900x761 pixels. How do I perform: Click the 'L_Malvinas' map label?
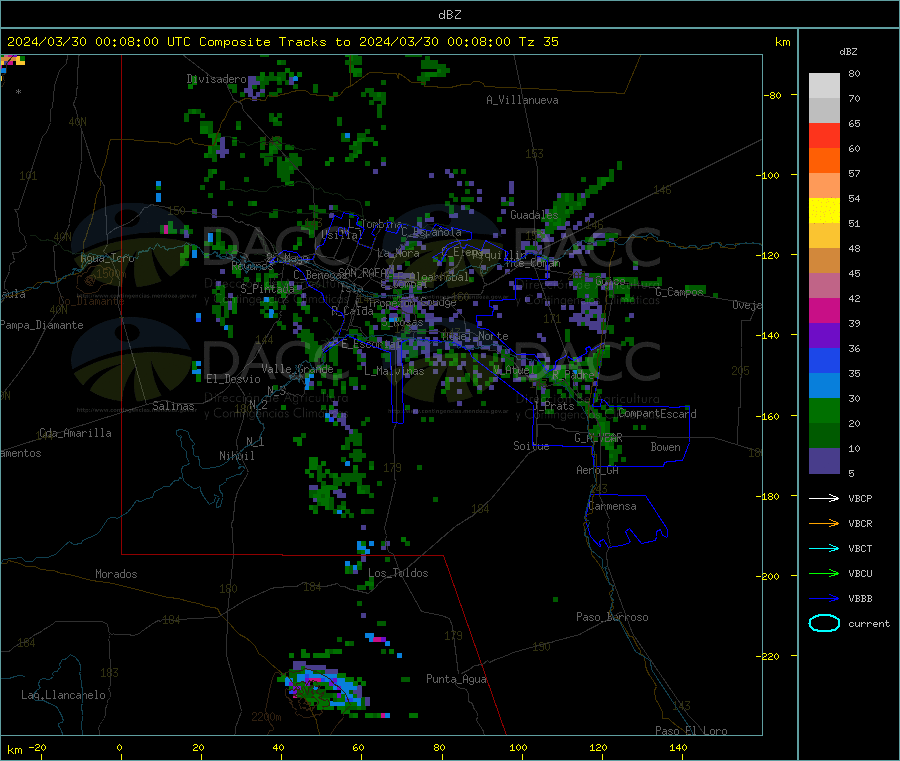(394, 371)
